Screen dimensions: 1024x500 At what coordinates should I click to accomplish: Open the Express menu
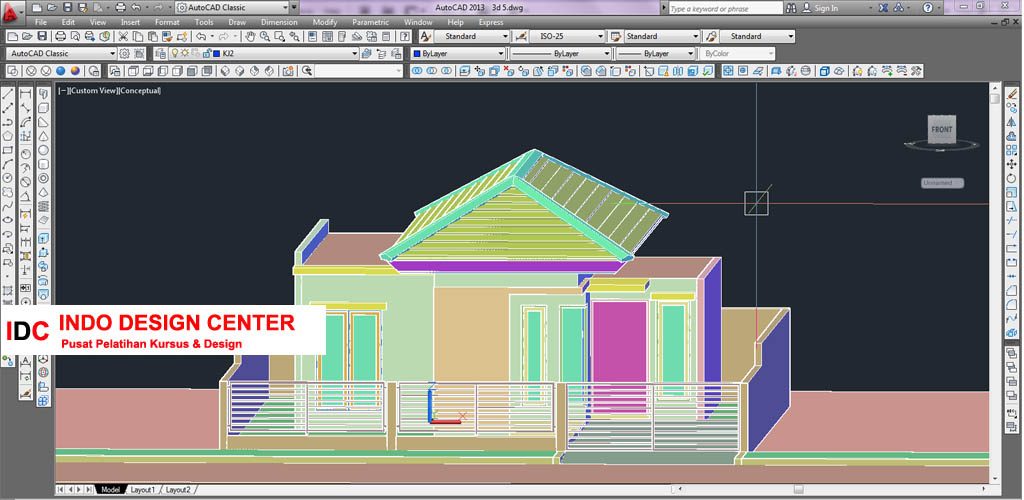click(491, 22)
